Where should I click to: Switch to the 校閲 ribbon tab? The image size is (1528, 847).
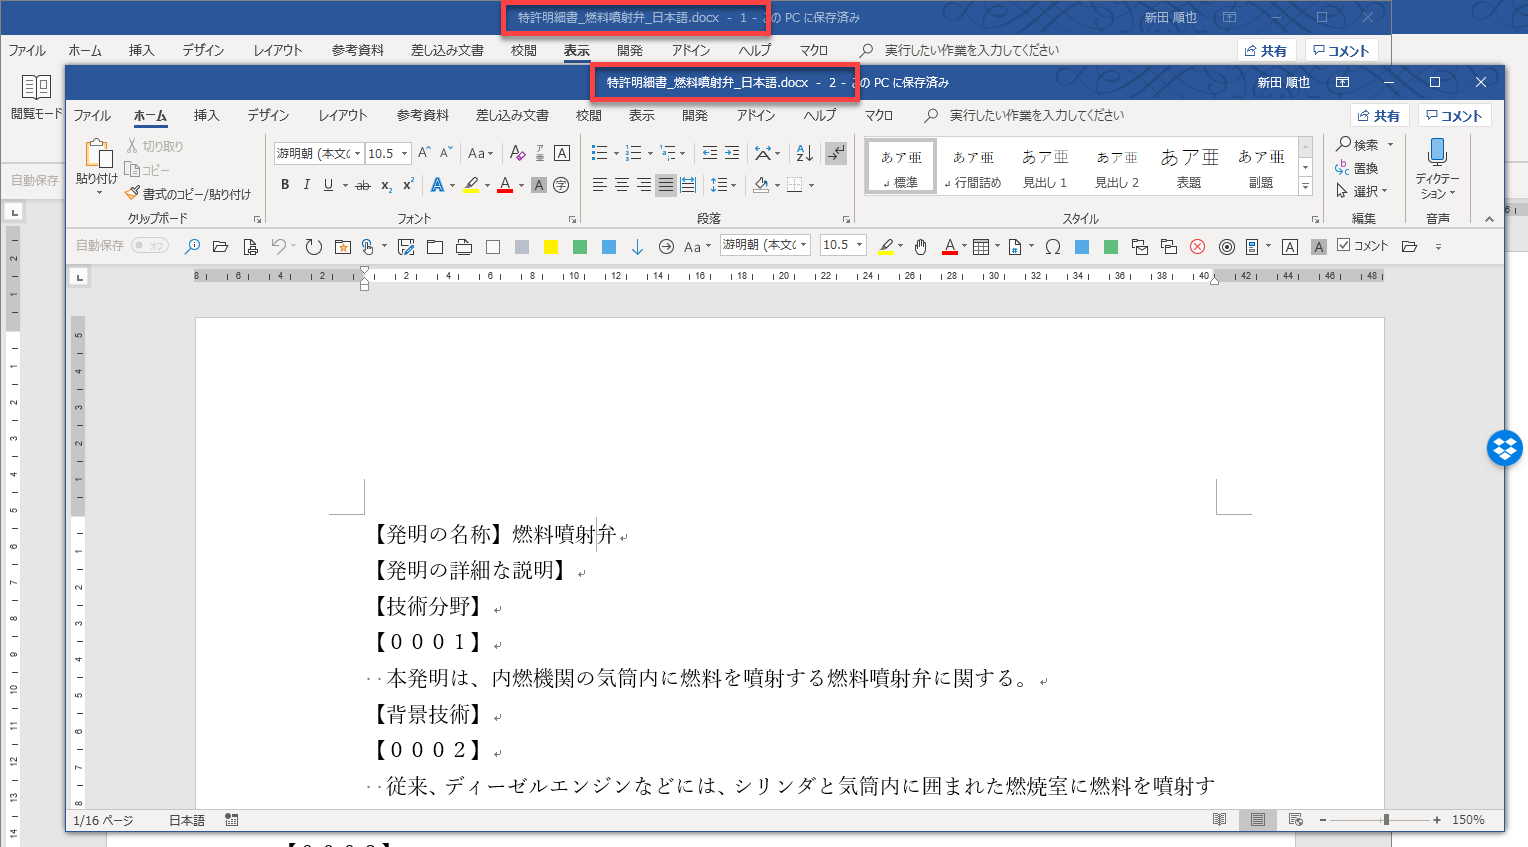589,116
